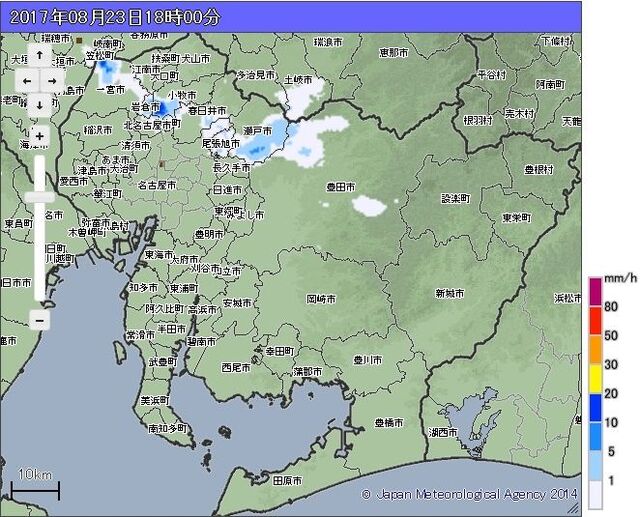Click the 豊川市 label on the map
Image resolution: width=640 pixels, height=517 pixels.
tap(367, 359)
